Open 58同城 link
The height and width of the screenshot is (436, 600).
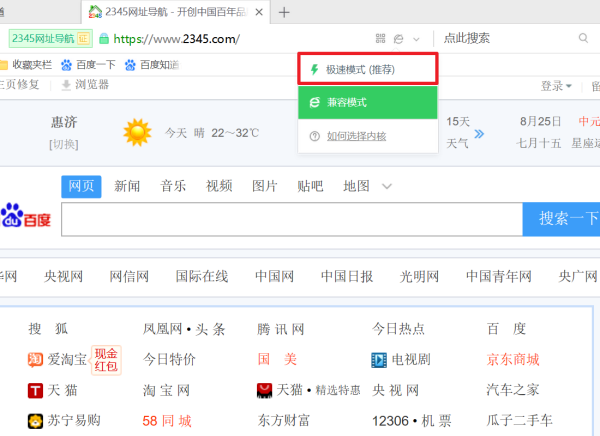[x=167, y=421]
